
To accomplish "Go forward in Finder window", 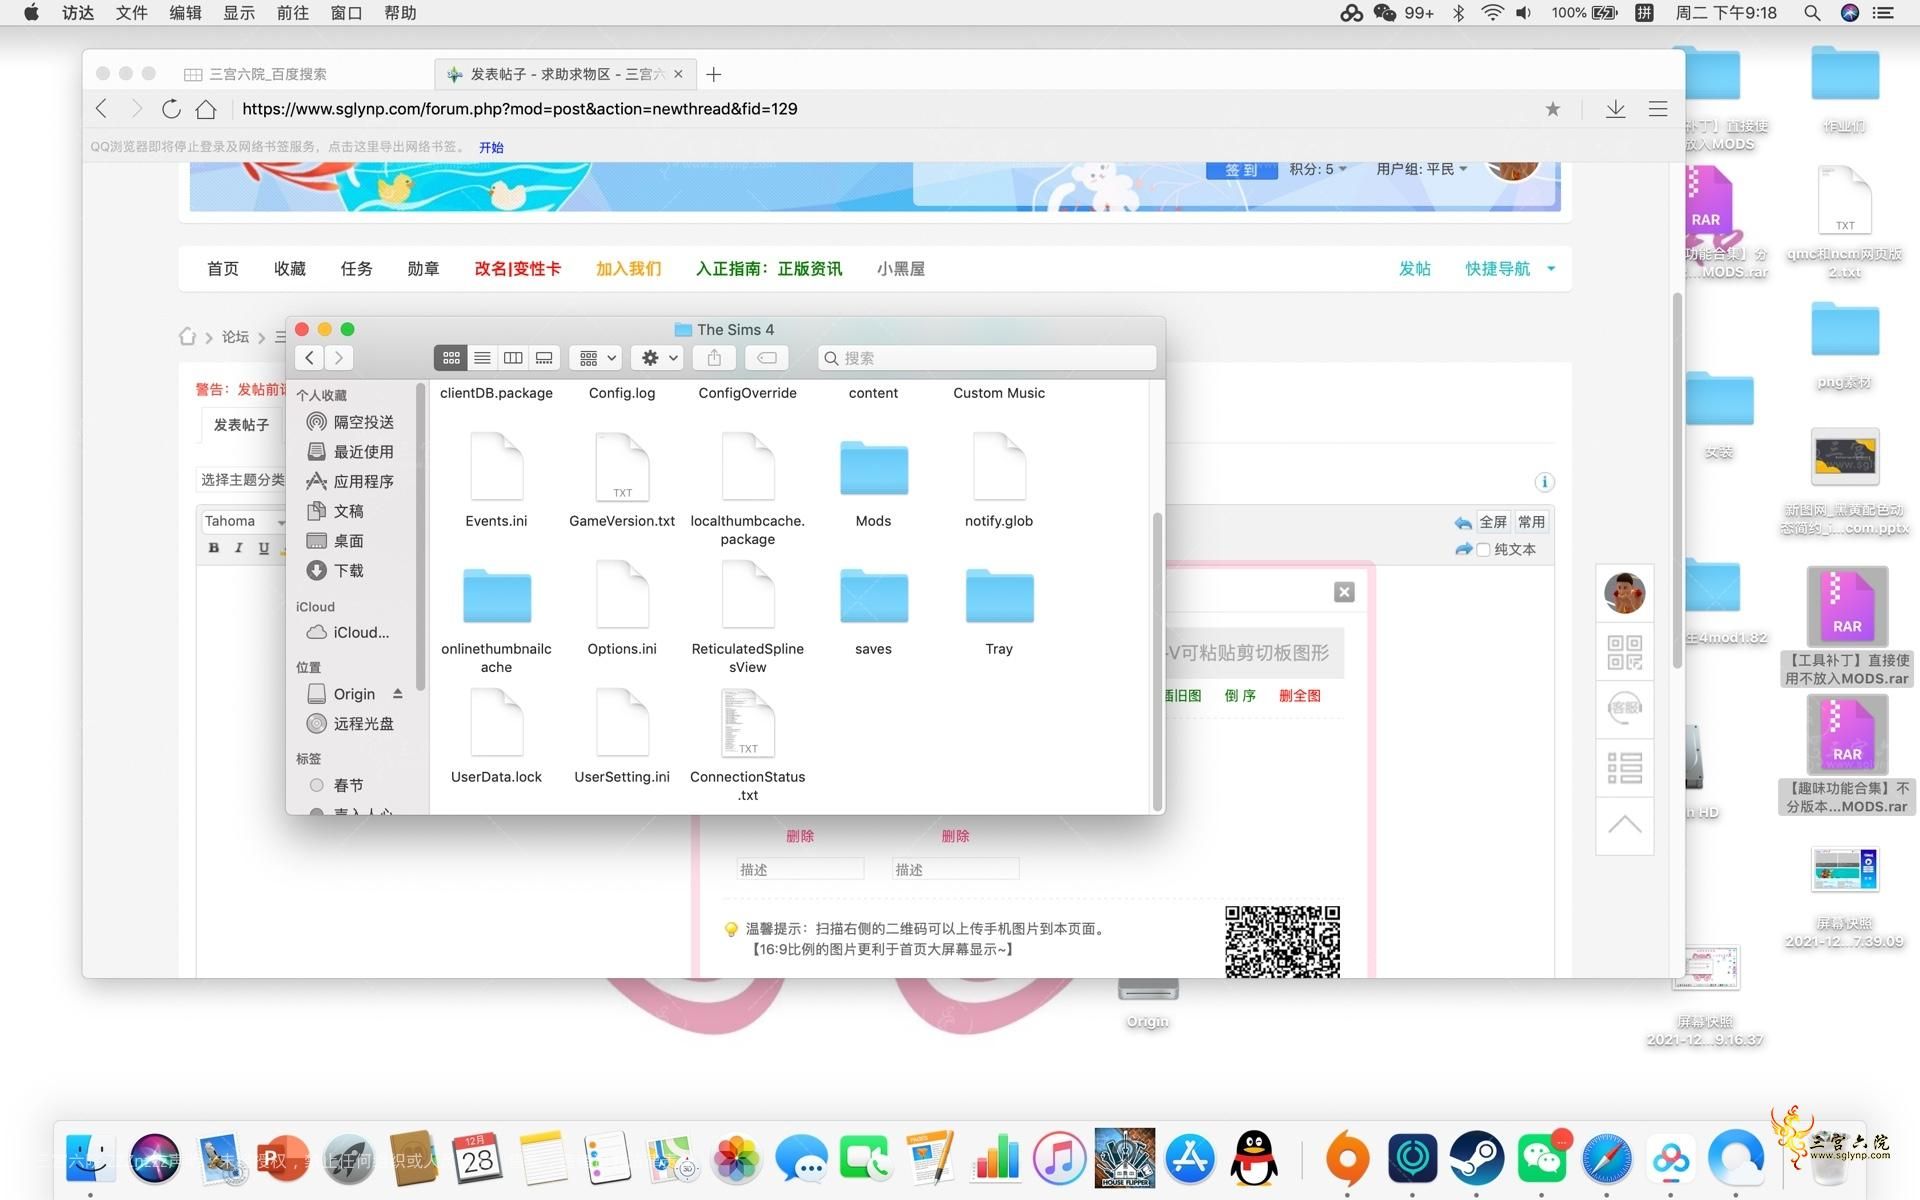I will coord(339,358).
